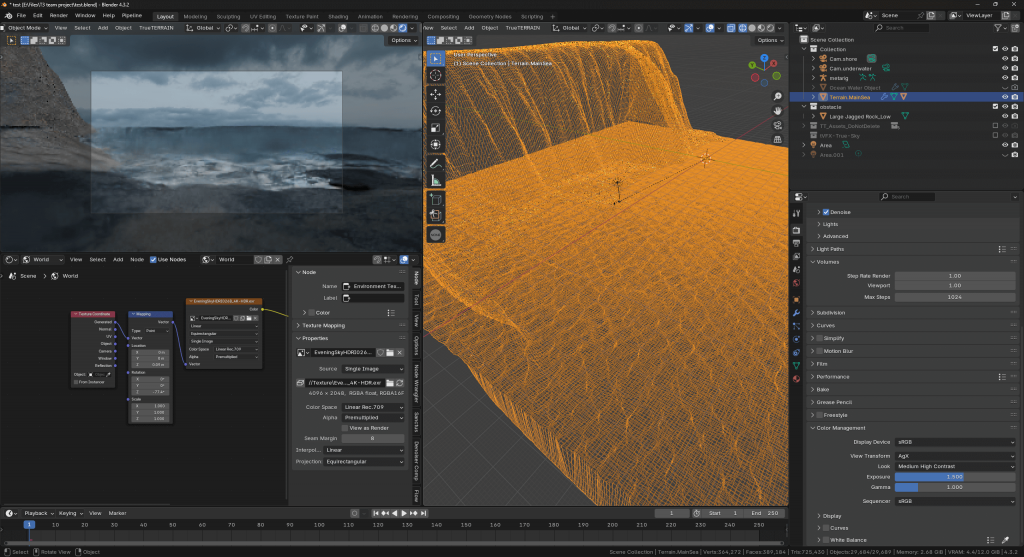Select the Rotate tool in viewport toolbar
This screenshot has width=1024, height=557.
[435, 110]
